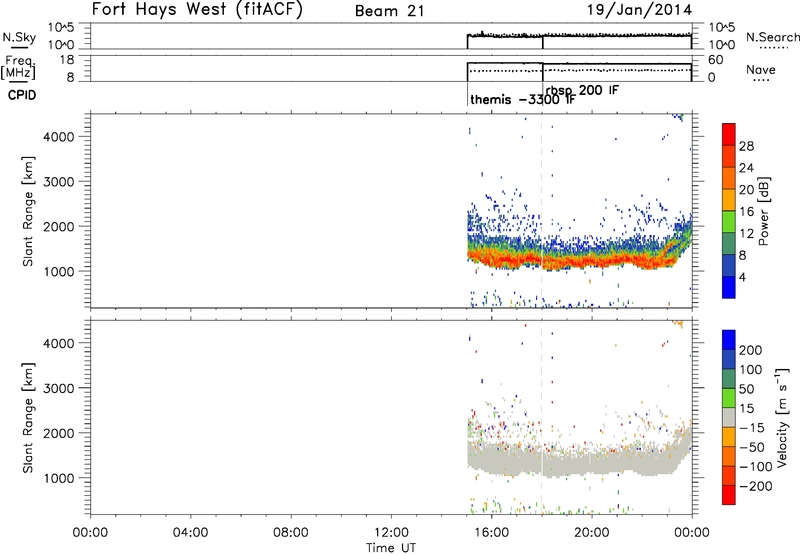Click the 08:00 time tick label
Viewport: 800px width, 554px height.
290,533
